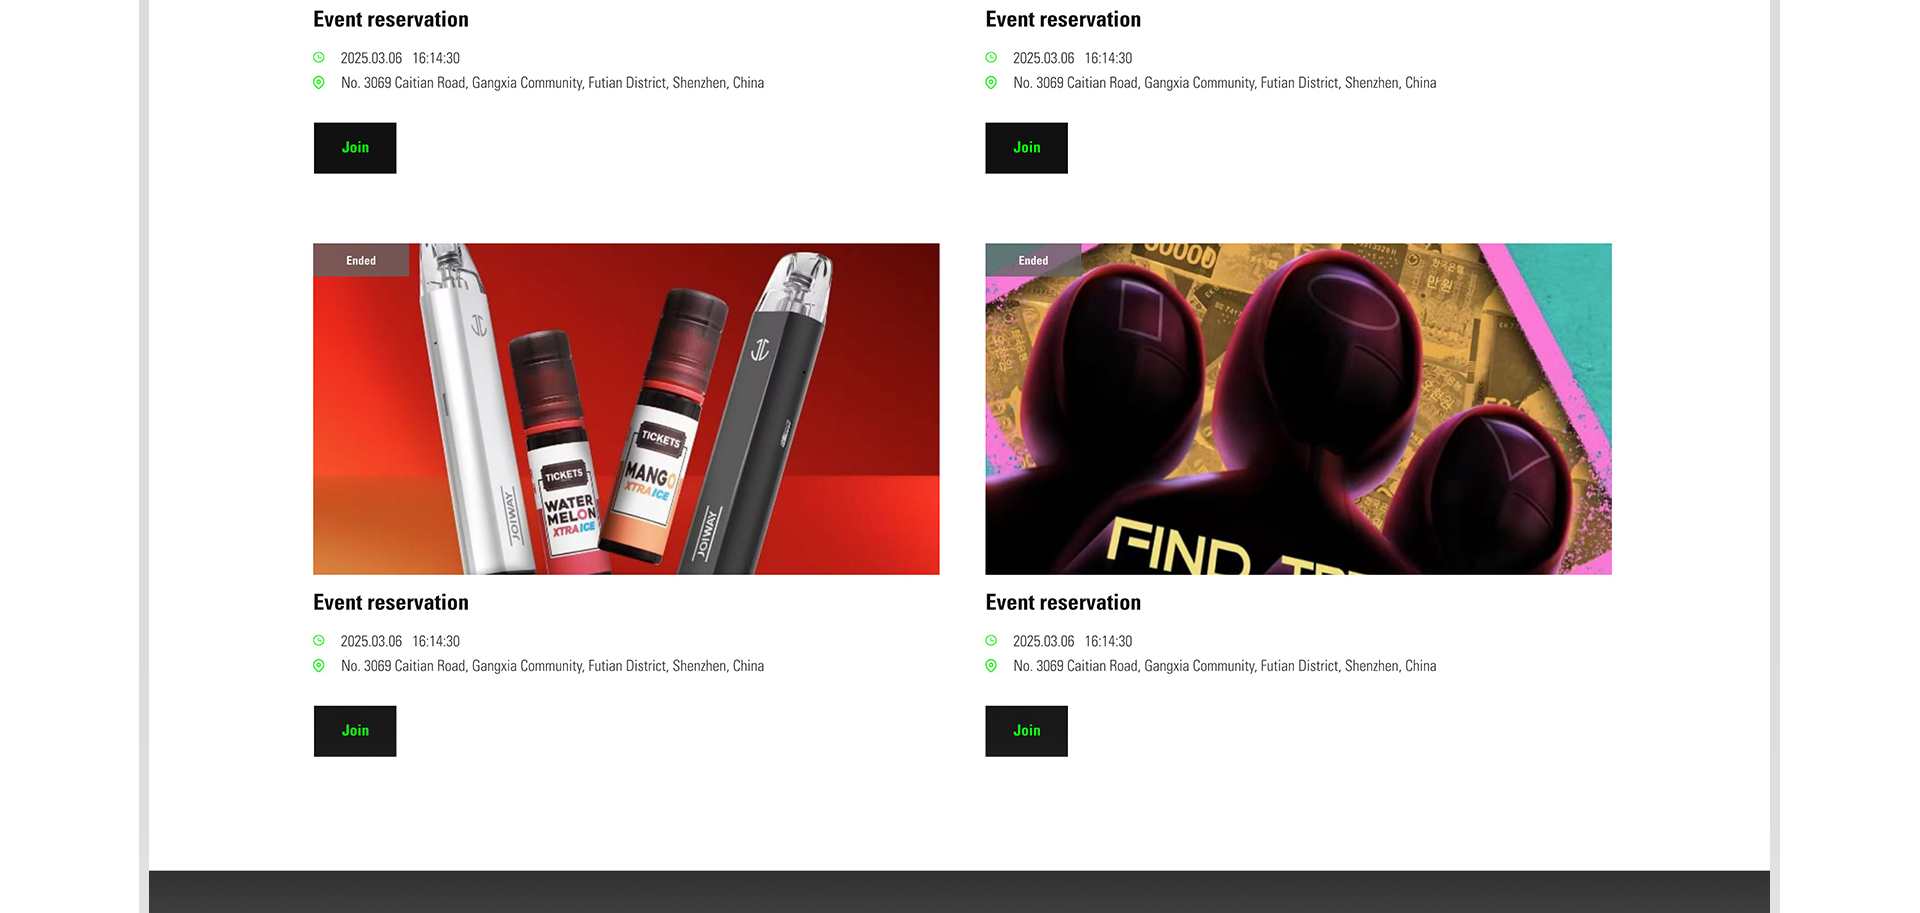Click the address text of the top-right event

point(1225,83)
